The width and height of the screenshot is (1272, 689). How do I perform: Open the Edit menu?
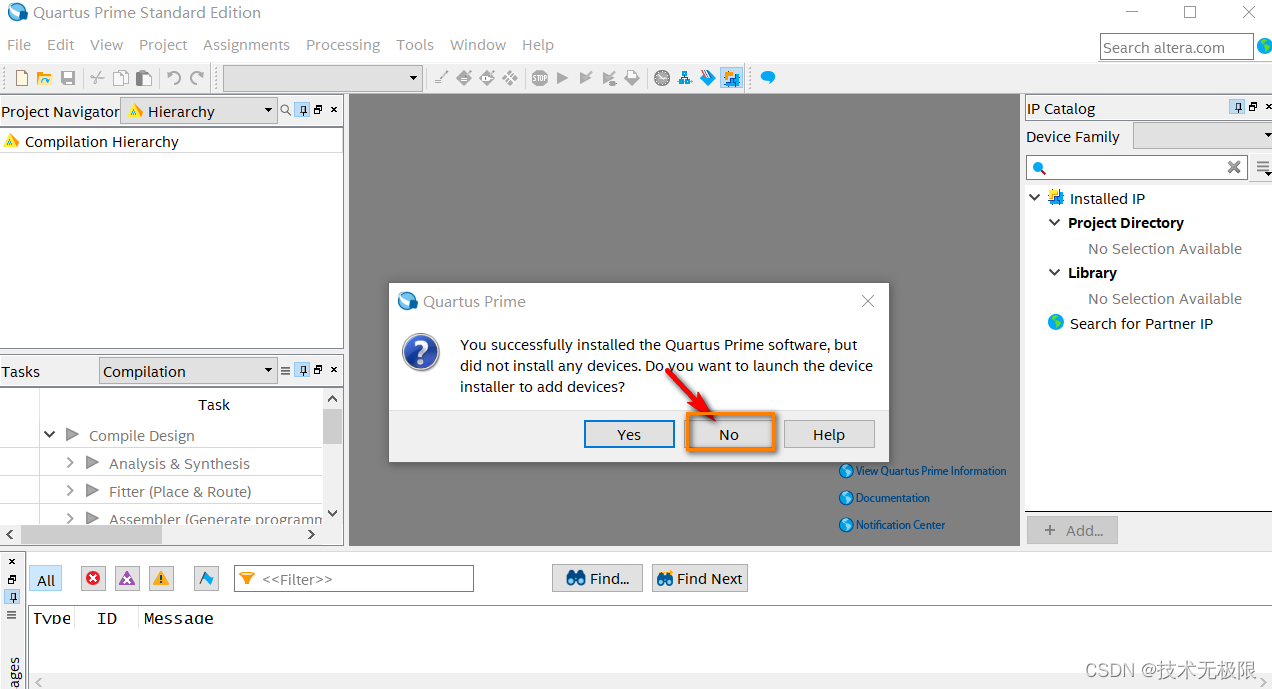point(61,45)
